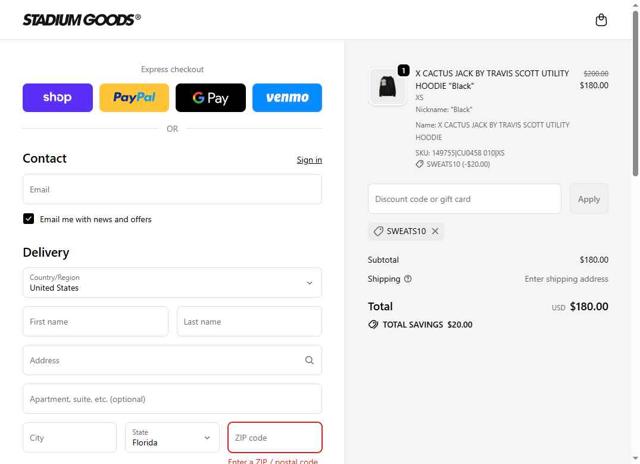Click the ZIP code field
Viewport: 640px width, 464px height.
(x=275, y=437)
